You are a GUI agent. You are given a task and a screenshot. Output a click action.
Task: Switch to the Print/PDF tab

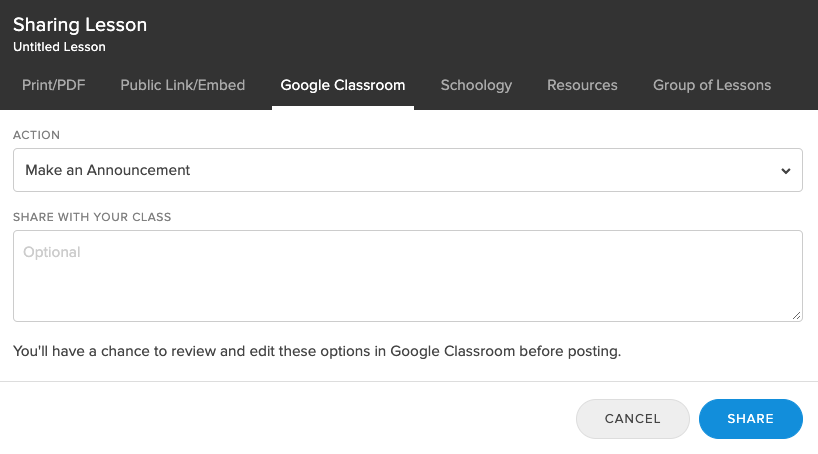53,85
